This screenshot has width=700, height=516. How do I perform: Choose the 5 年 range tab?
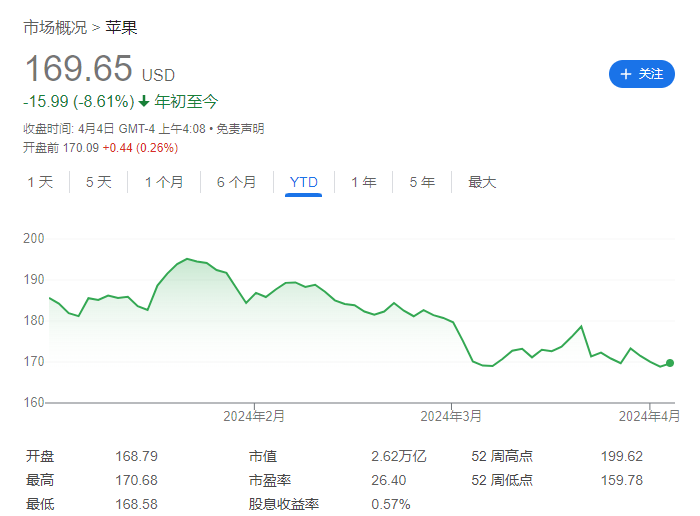422,182
